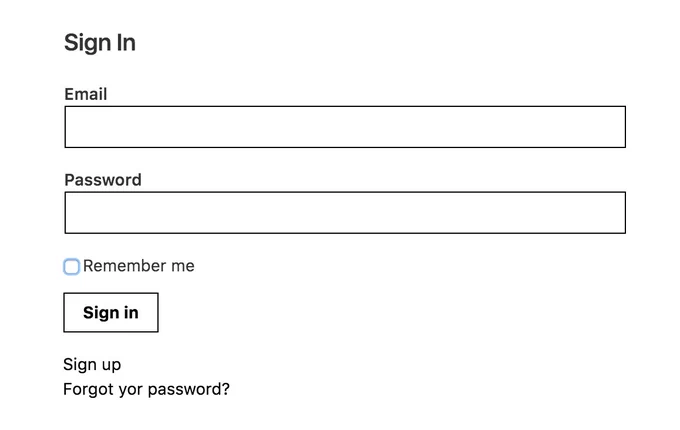
Task: Click the Sign in button
Action: (x=111, y=313)
